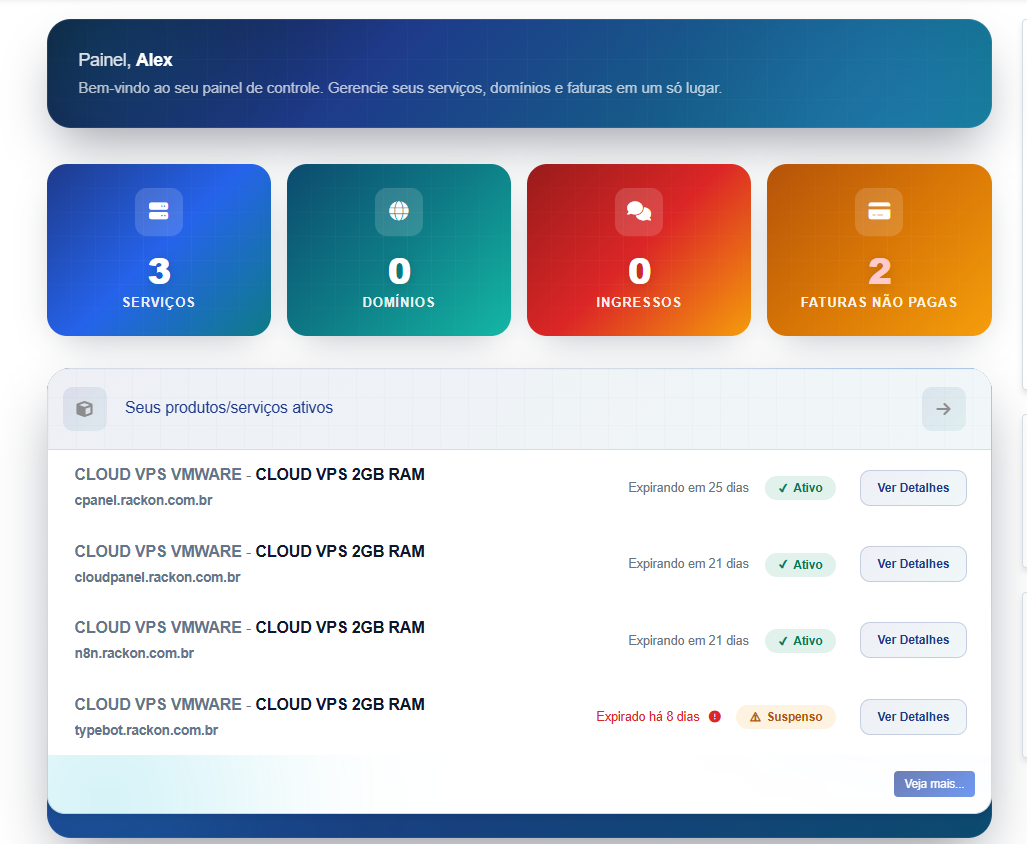Click the arrow icon in products header

point(943,408)
